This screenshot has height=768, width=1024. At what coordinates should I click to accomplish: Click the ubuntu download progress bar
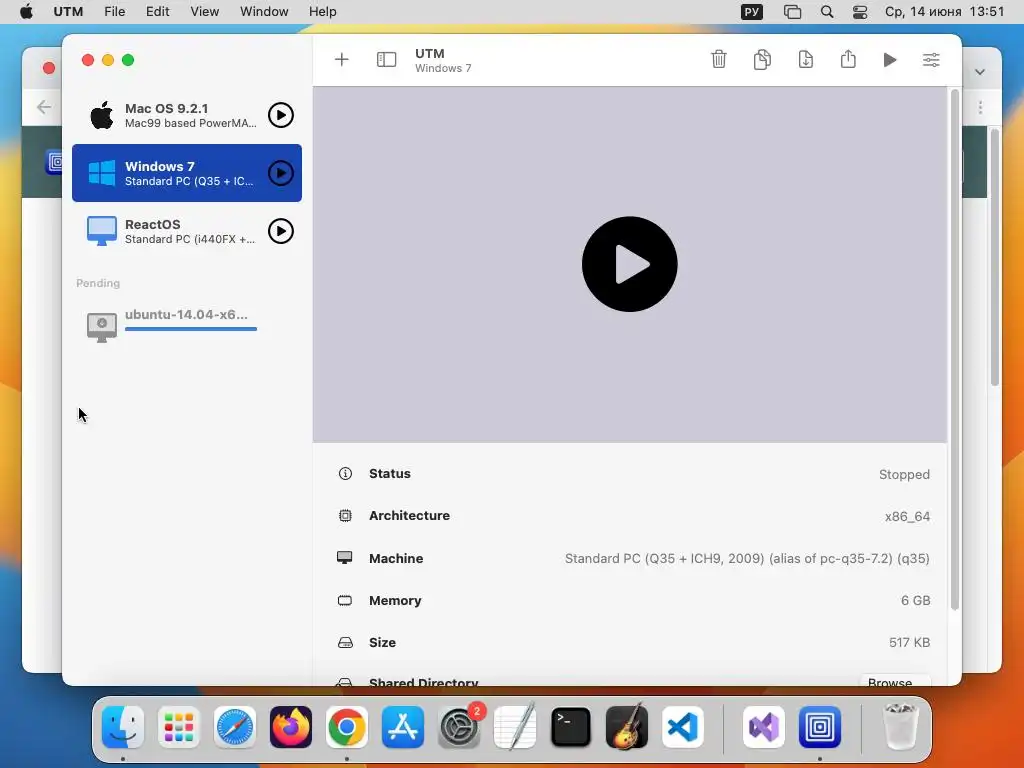coord(191,329)
